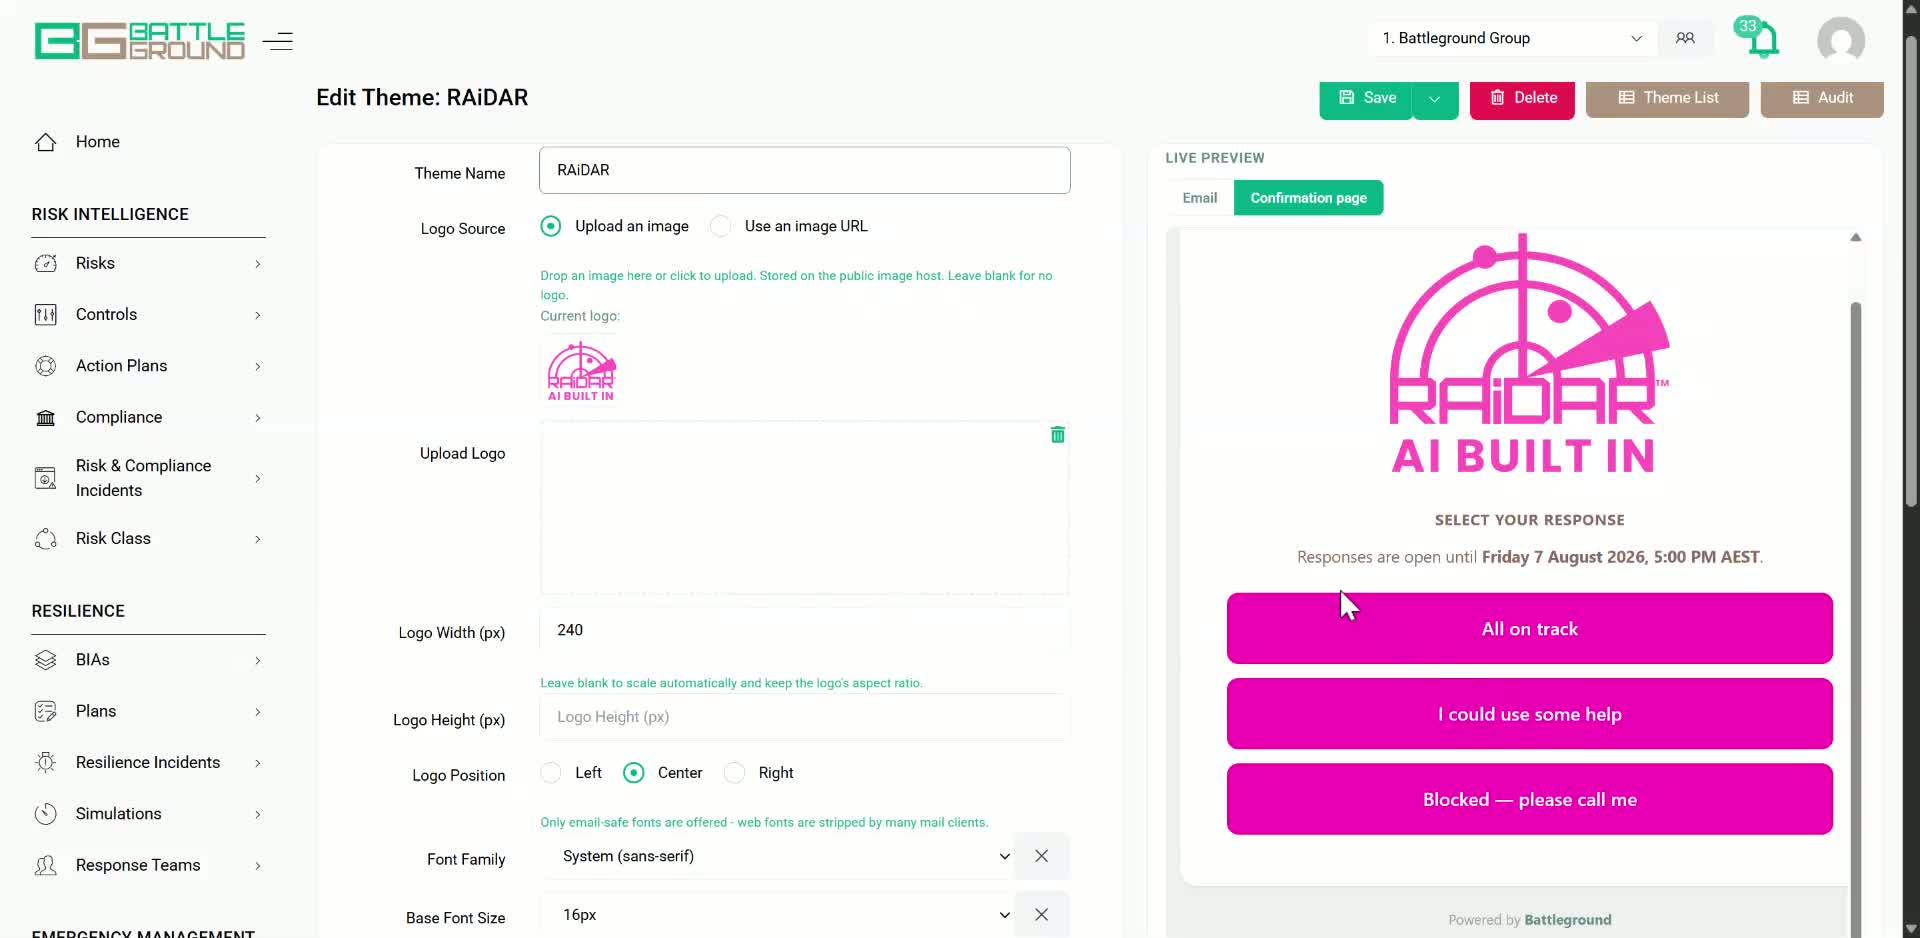Click the page vertical scrollbar
This screenshot has height=938, width=1920.
[1911, 270]
